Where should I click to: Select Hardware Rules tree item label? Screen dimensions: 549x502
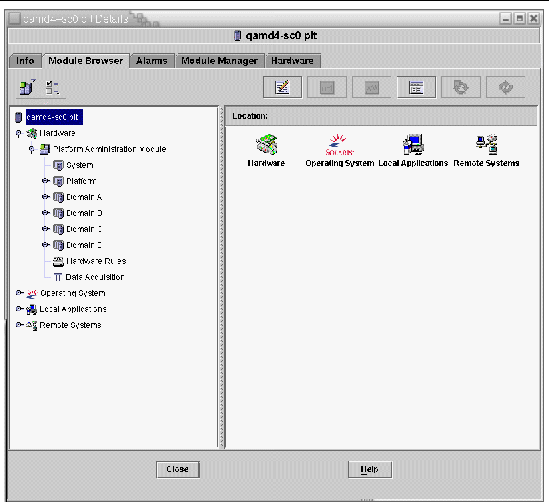[96, 261]
